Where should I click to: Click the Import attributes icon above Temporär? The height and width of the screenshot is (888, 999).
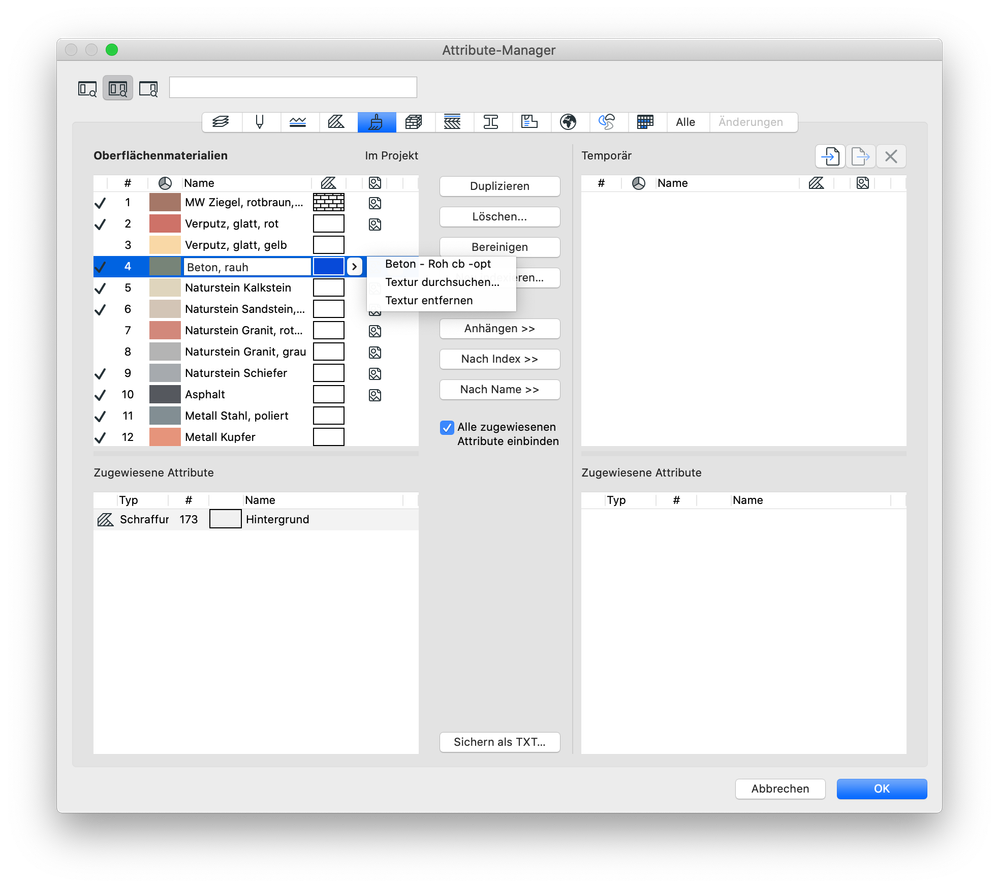(830, 156)
